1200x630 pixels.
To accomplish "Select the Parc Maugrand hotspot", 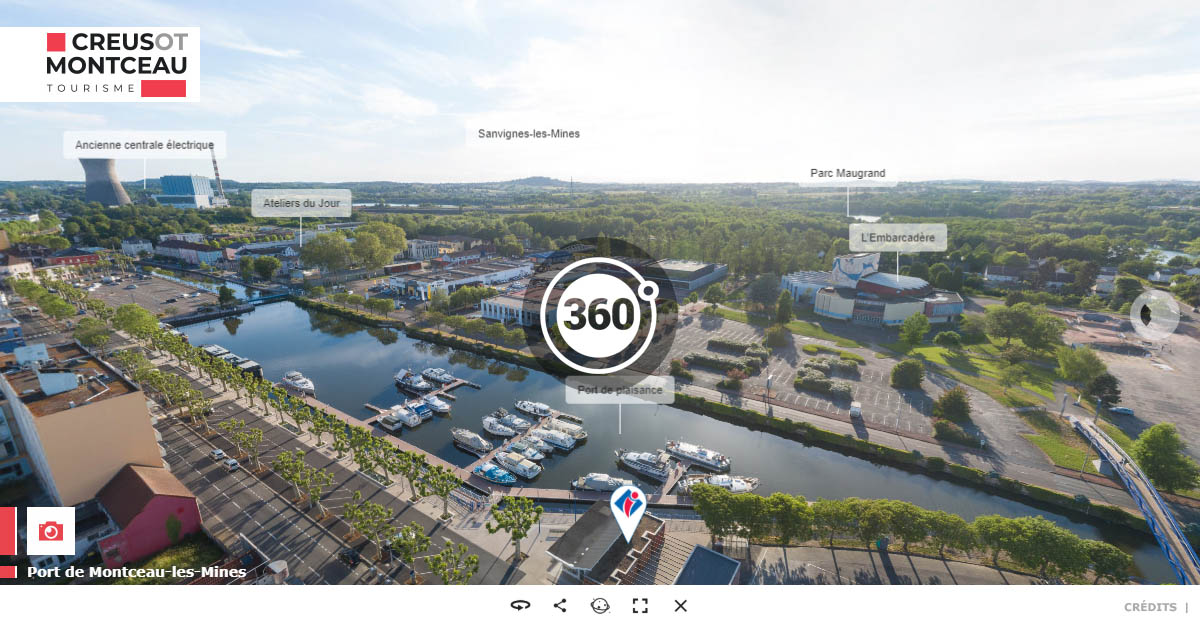I will (x=848, y=173).
